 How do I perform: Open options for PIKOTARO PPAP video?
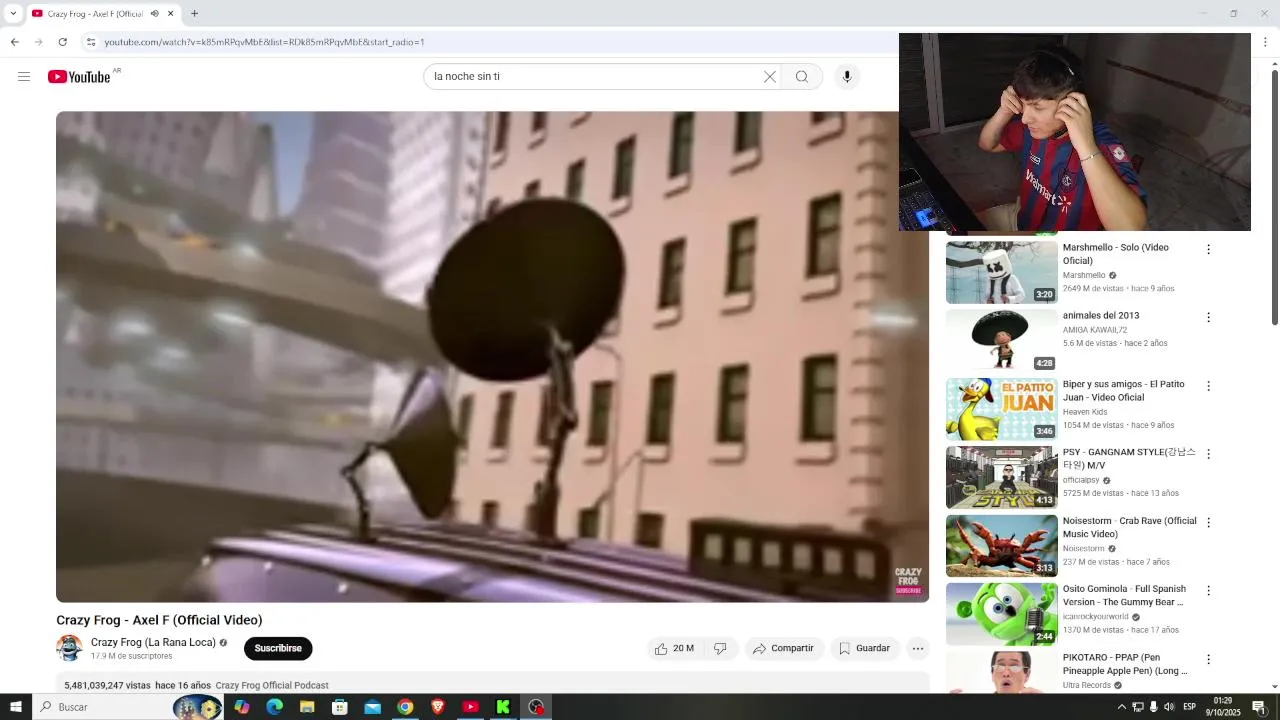coord(1208,659)
